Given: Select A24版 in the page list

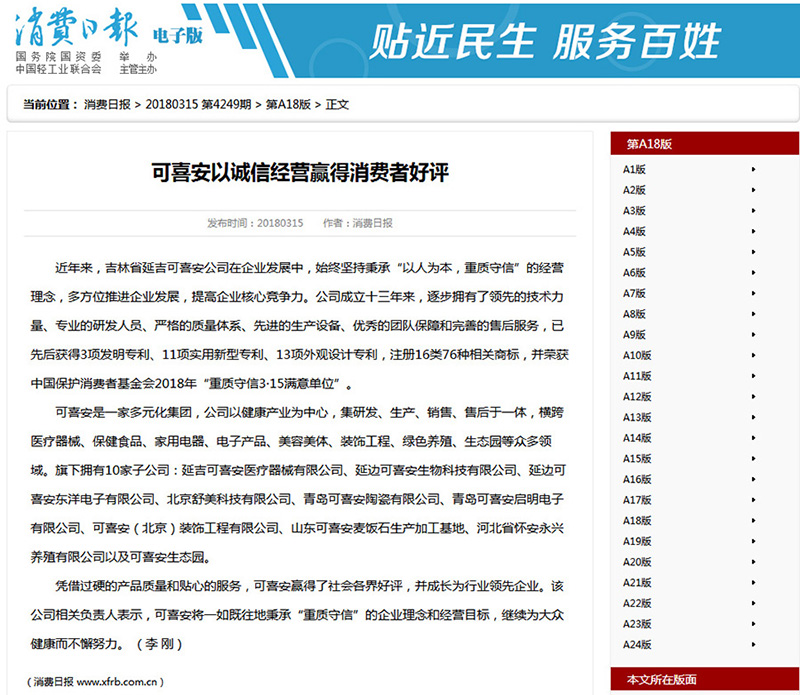Looking at the screenshot, I should tap(637, 645).
